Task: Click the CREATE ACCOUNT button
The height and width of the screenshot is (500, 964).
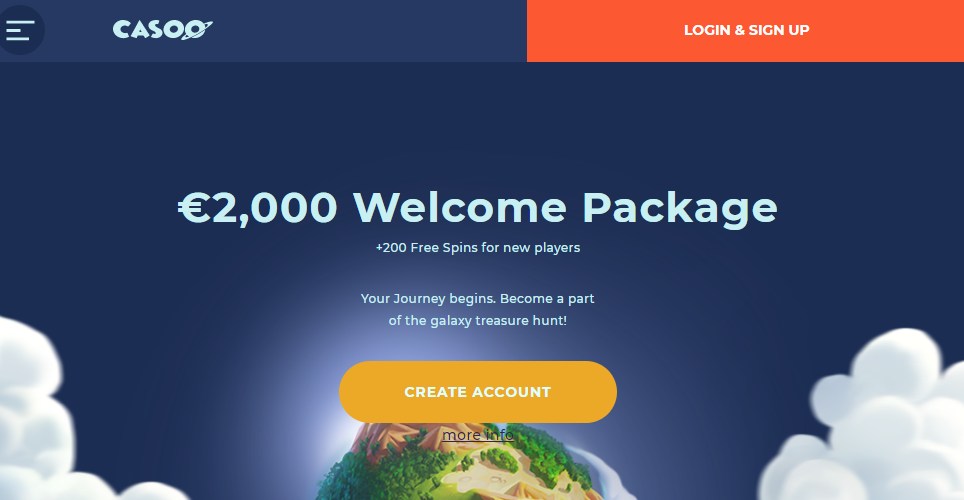Action: (x=478, y=392)
